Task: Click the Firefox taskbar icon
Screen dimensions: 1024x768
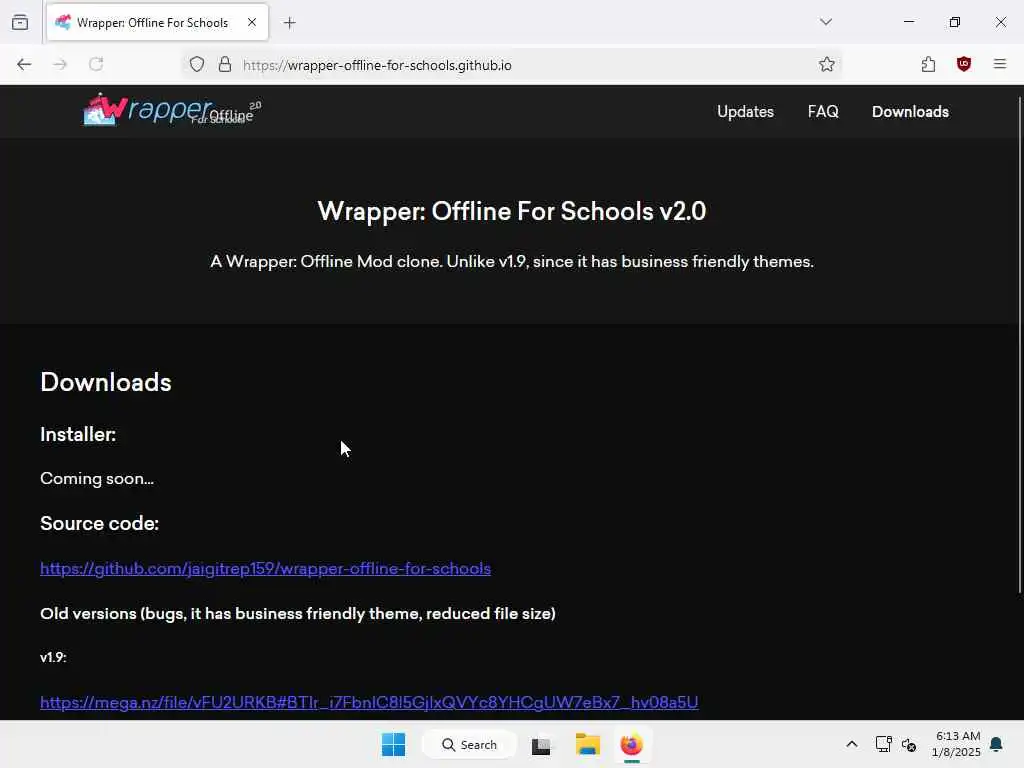Action: pos(632,744)
